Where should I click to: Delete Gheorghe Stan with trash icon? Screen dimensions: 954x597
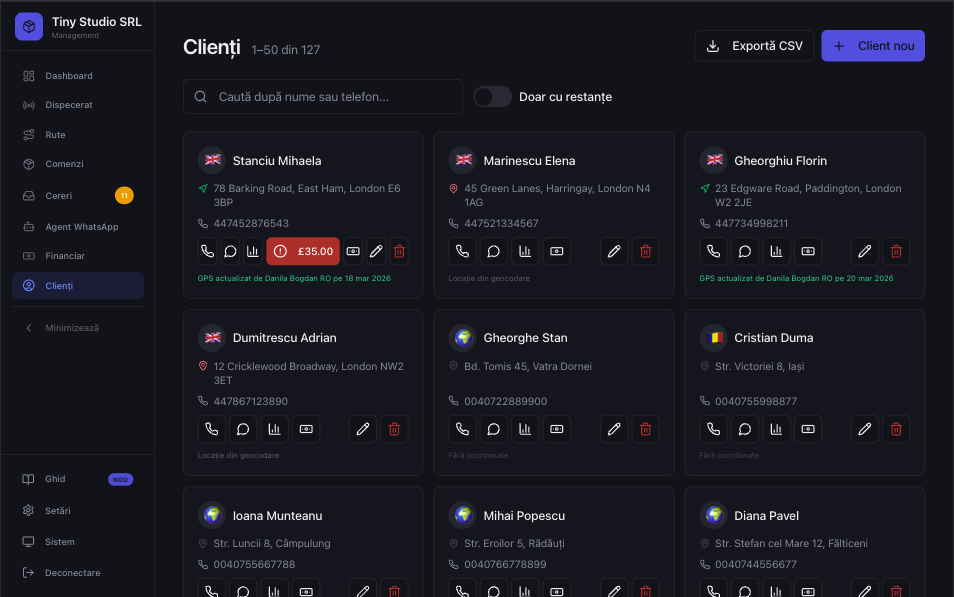point(646,429)
